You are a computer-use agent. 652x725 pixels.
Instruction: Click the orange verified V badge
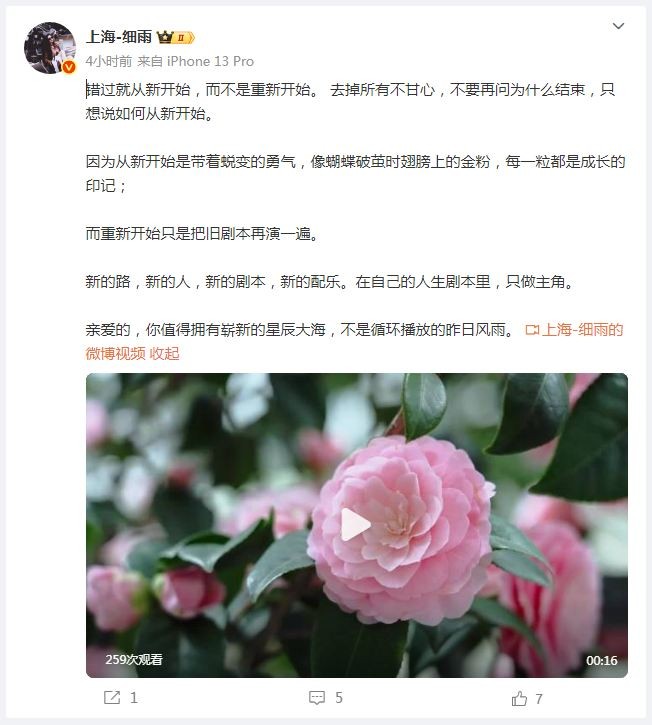[69, 67]
